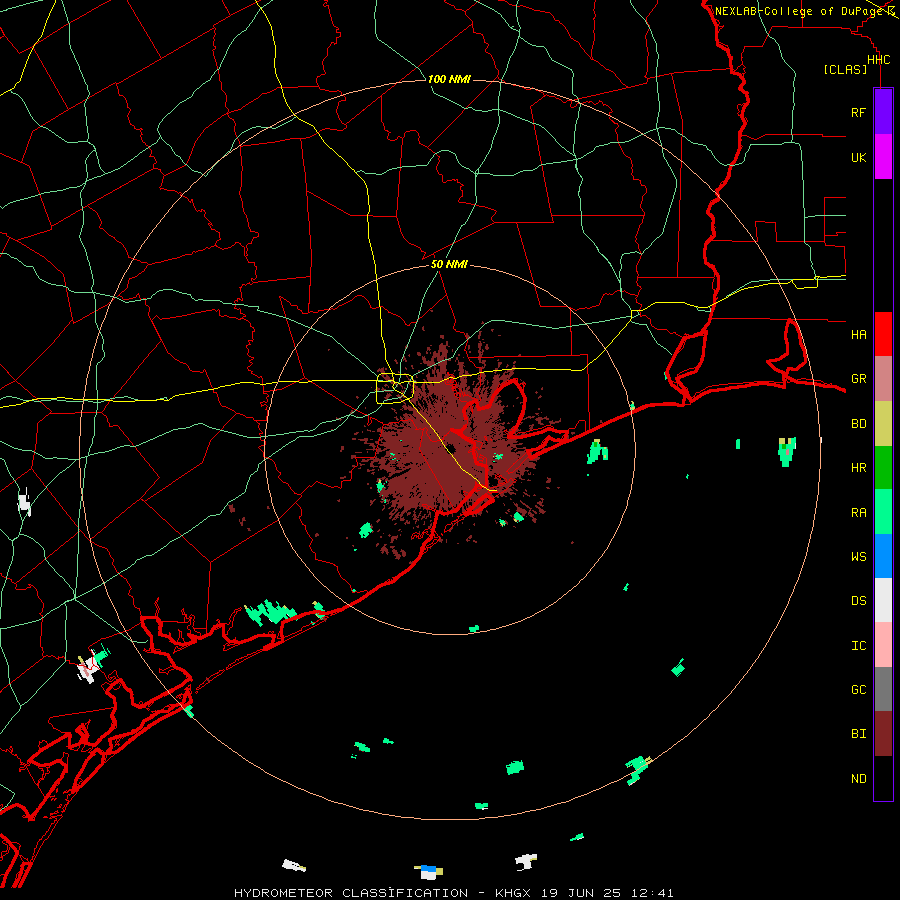Click the BI dark red legend swatch

tap(883, 734)
